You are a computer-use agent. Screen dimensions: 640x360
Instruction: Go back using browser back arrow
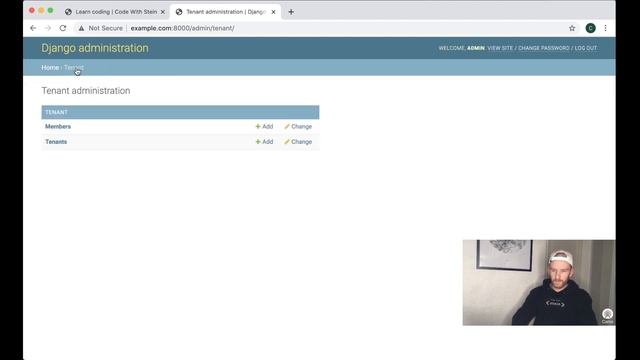coord(33,28)
